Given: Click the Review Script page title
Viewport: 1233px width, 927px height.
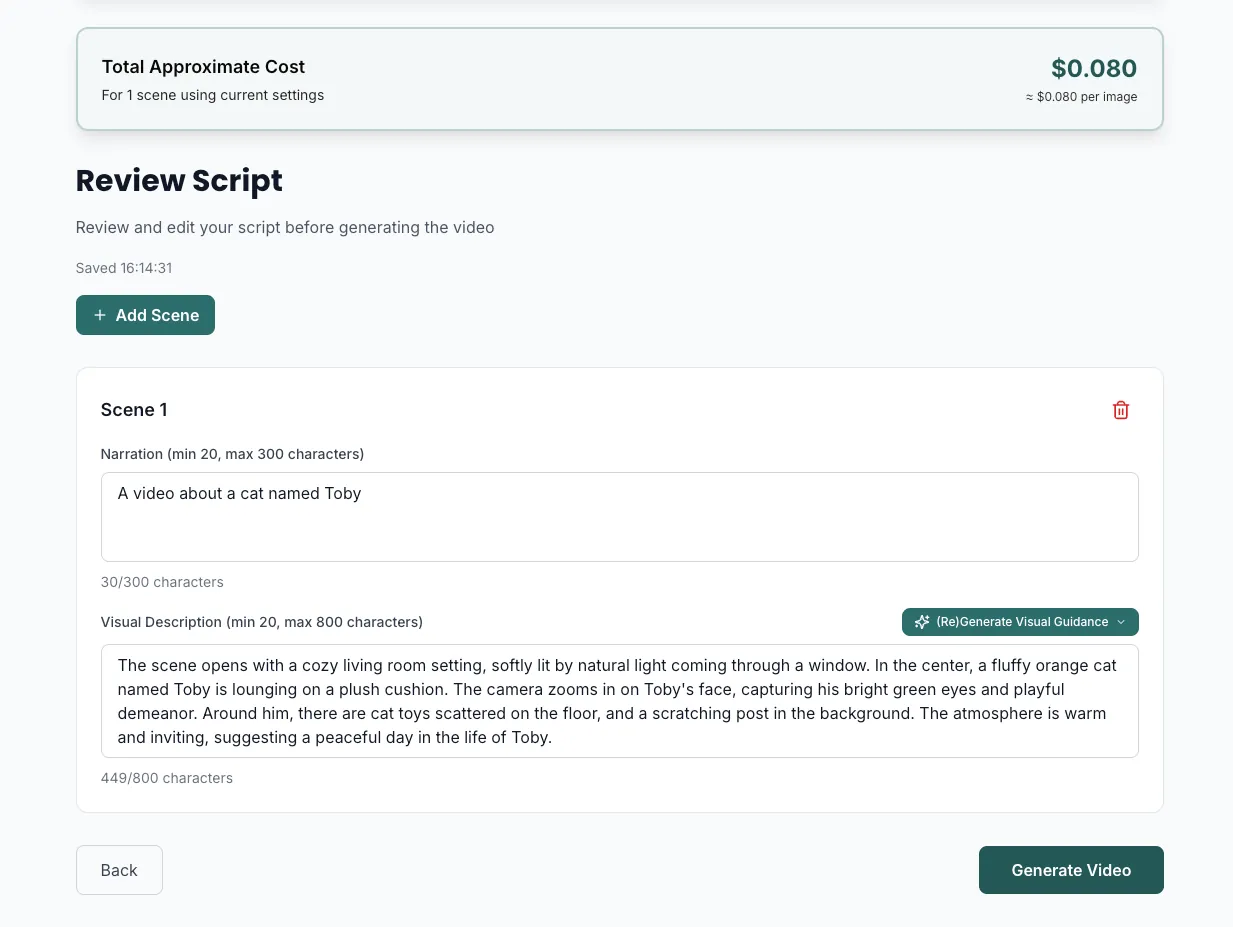Looking at the screenshot, I should point(178,181).
